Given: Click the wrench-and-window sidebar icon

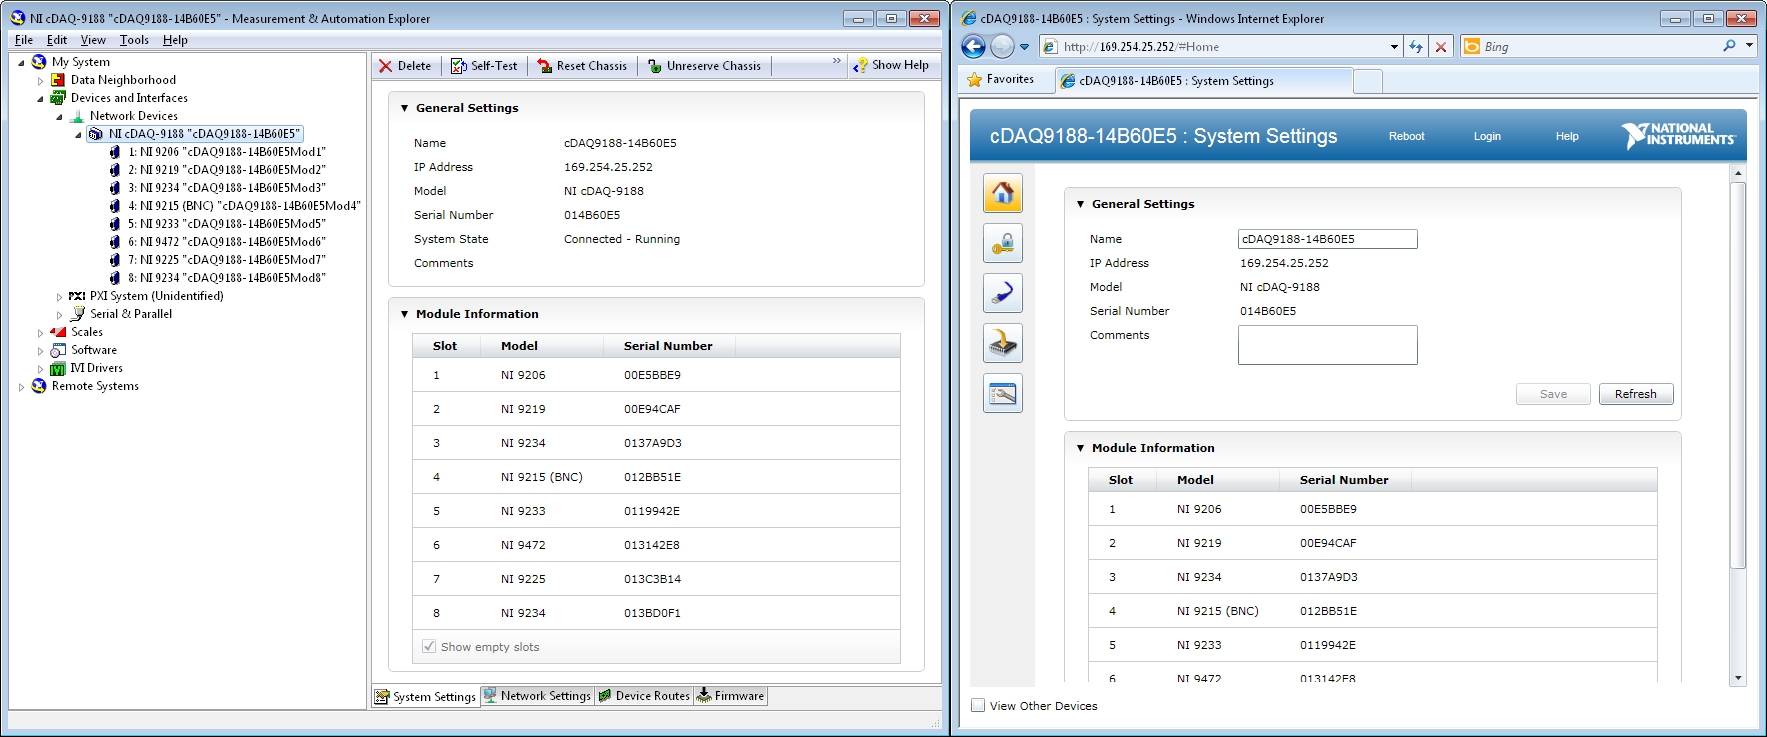Looking at the screenshot, I should coord(1002,394).
